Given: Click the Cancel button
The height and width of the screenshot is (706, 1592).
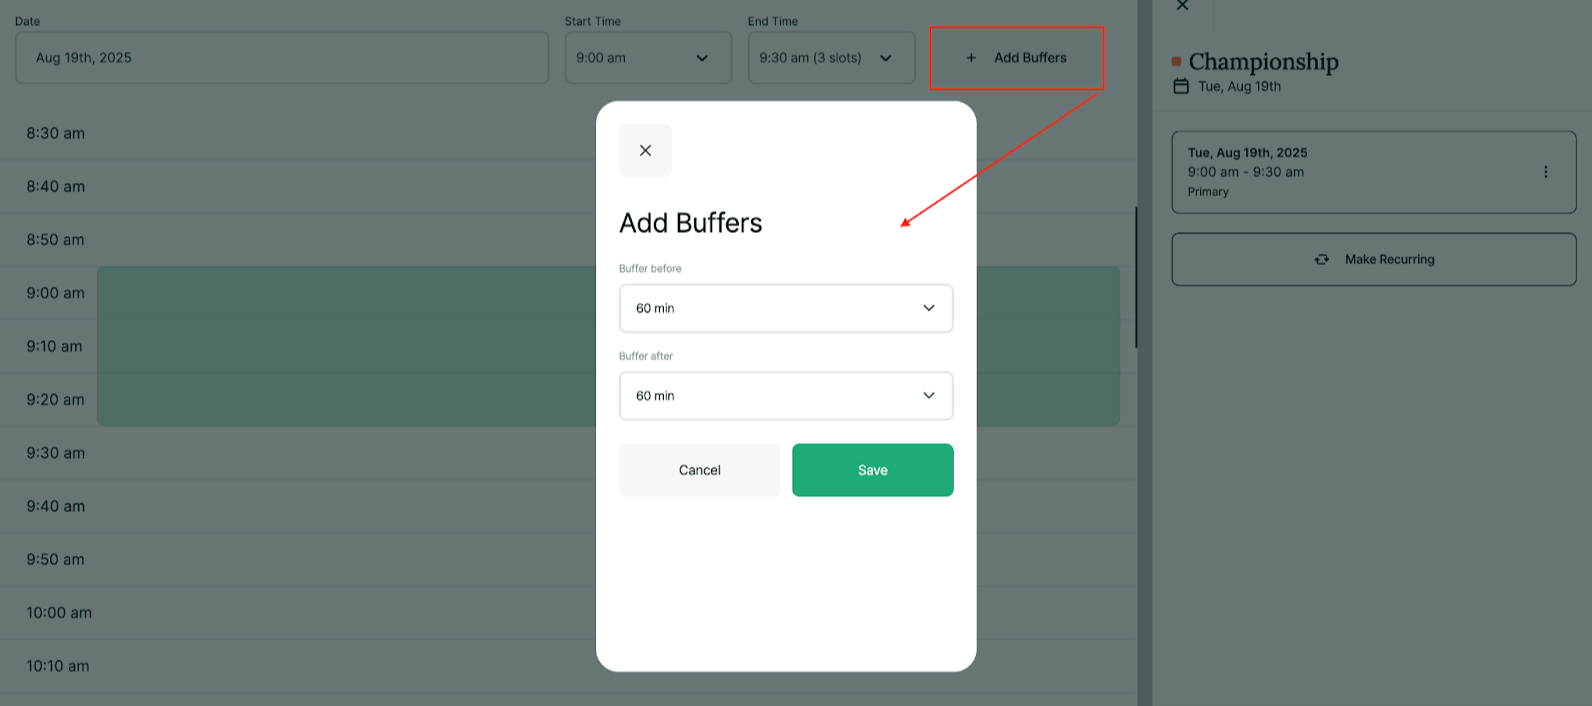Looking at the screenshot, I should (x=699, y=470).
